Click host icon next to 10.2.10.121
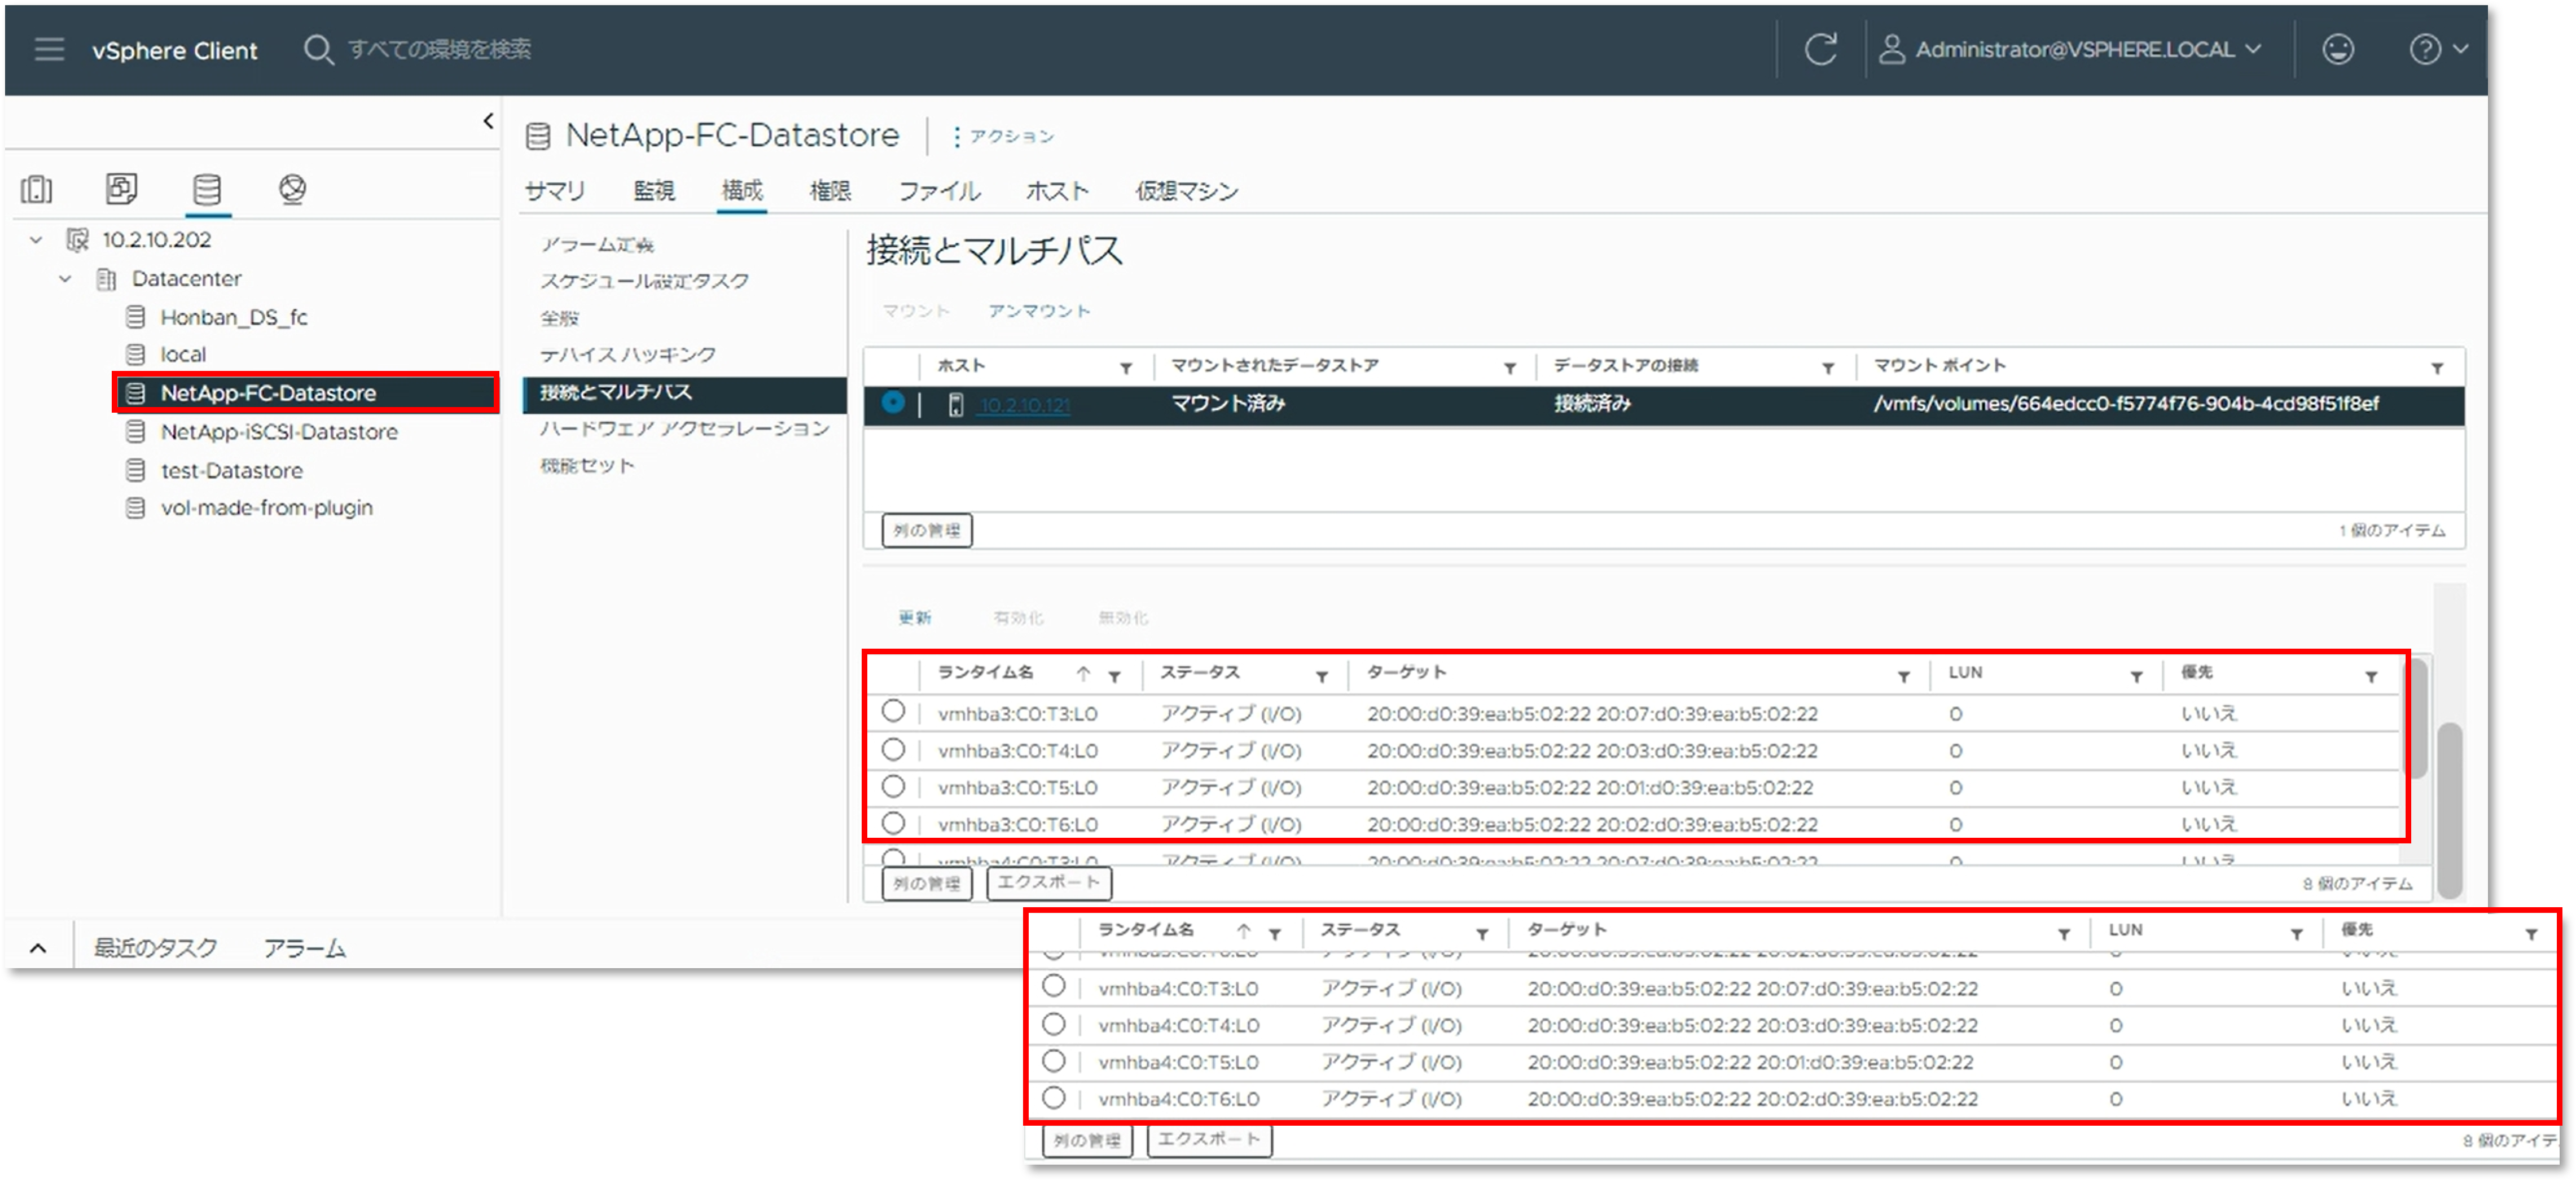The width and height of the screenshot is (2576, 1181). (956, 405)
